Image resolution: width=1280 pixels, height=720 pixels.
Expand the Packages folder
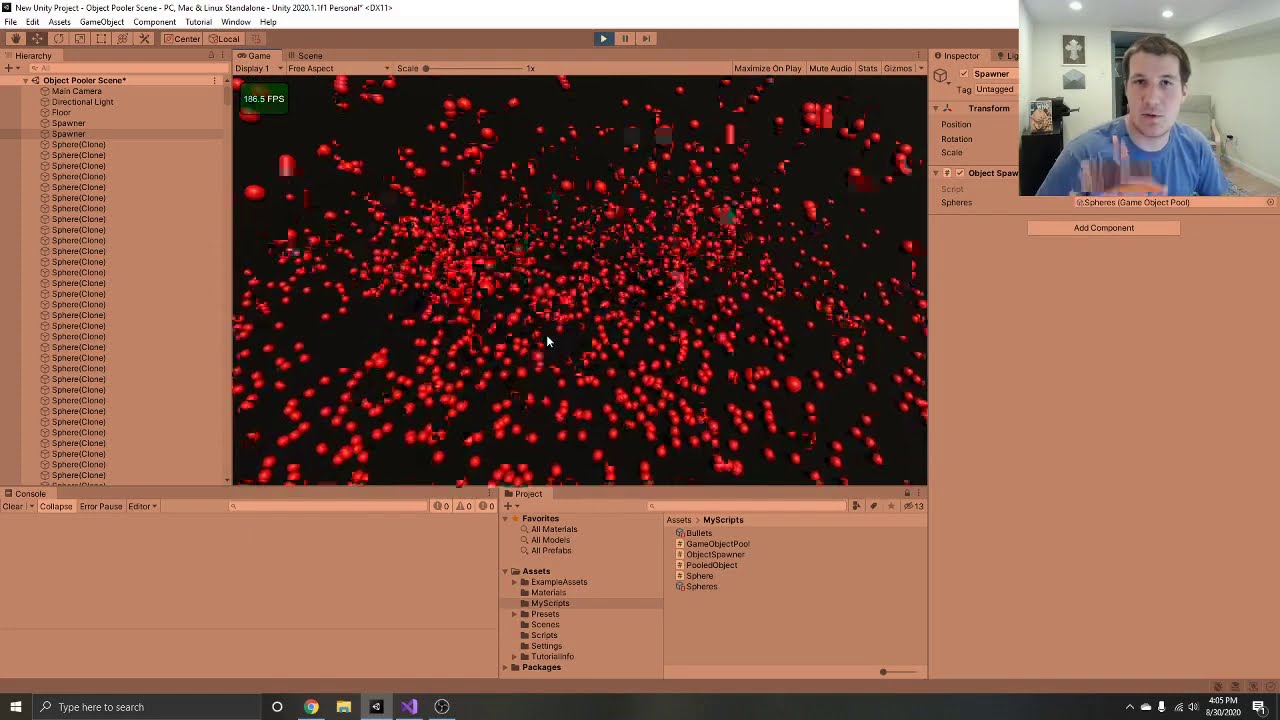tap(506, 668)
